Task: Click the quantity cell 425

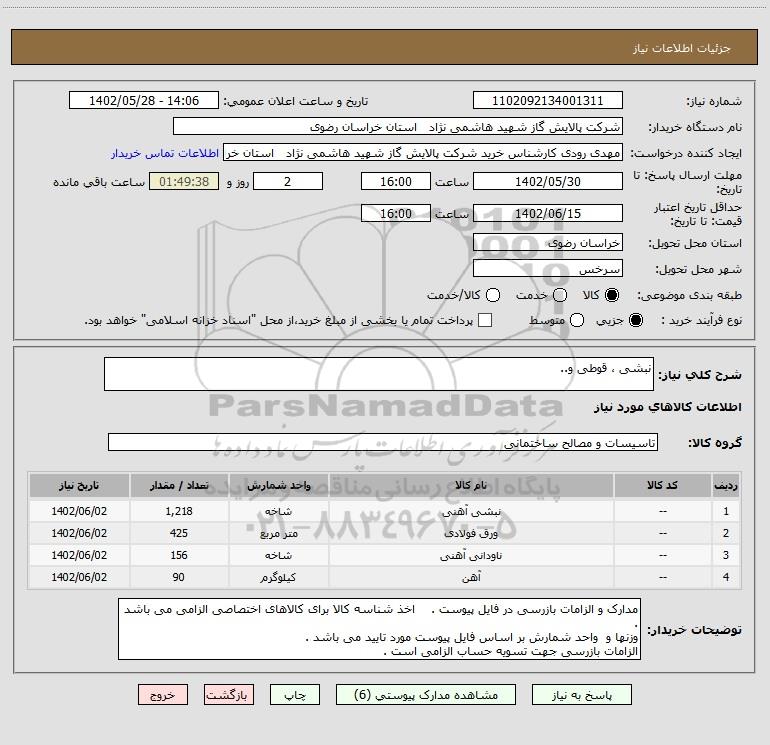Action: pos(179,533)
